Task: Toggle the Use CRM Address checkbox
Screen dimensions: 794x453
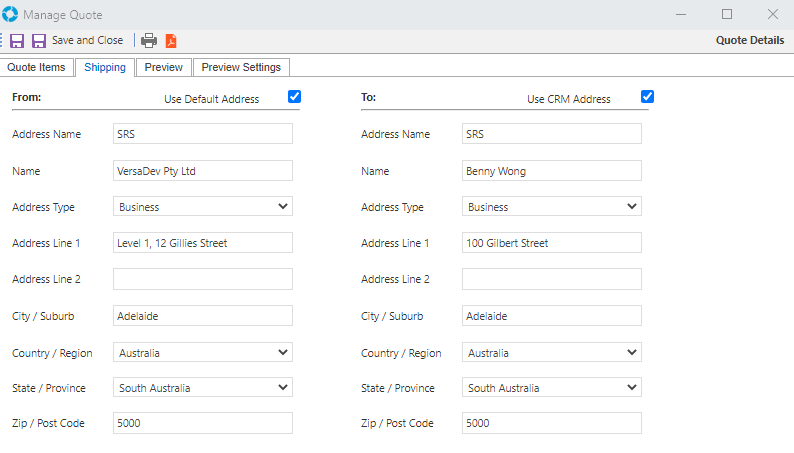Action: point(647,97)
